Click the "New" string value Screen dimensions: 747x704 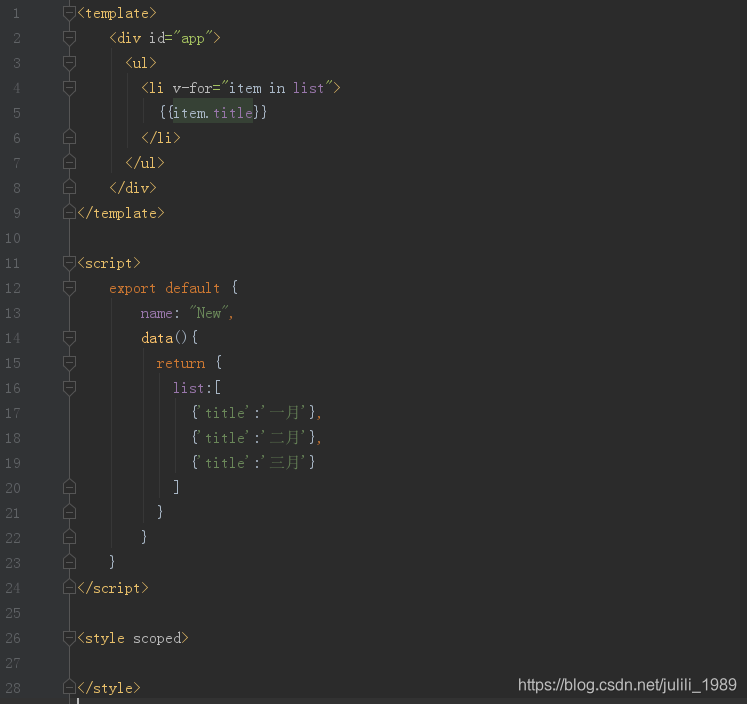pos(209,313)
